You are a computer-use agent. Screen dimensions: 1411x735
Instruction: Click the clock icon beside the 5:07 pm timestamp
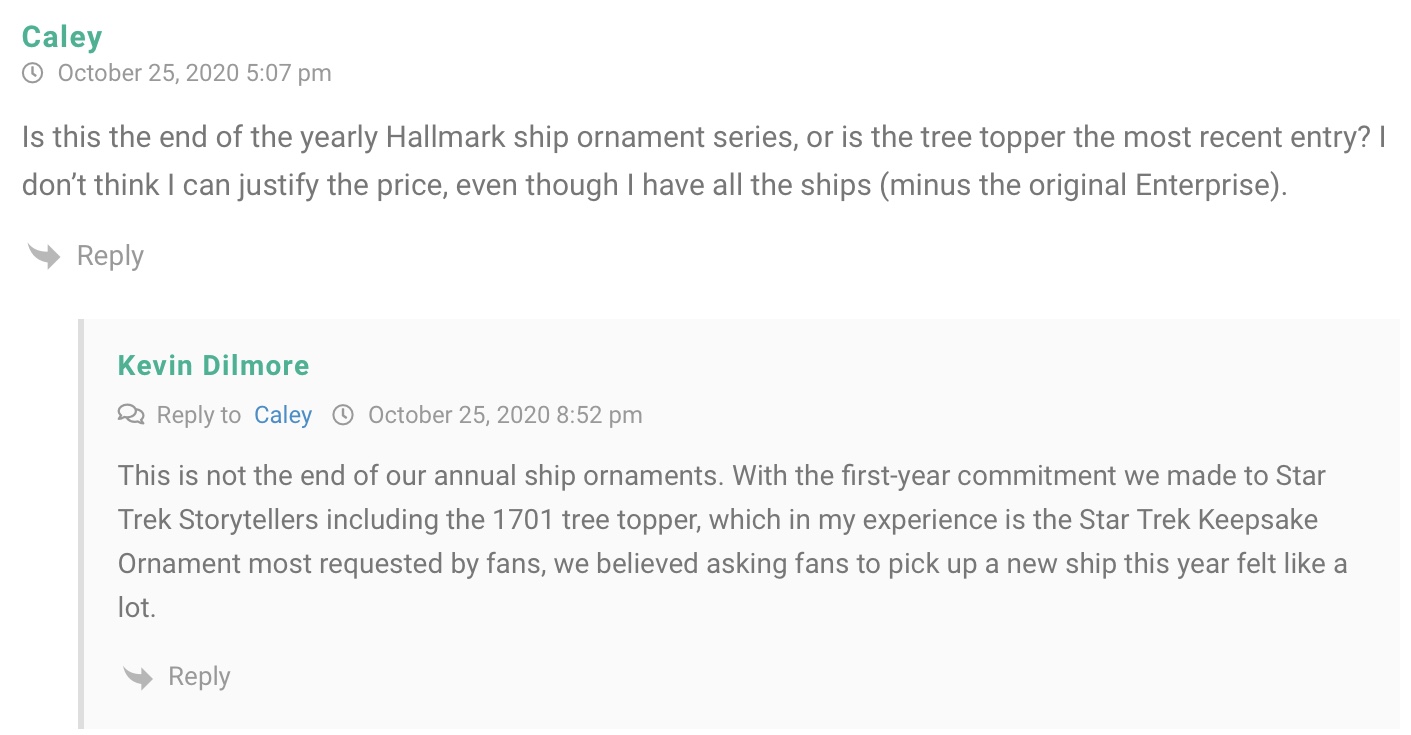coord(33,73)
